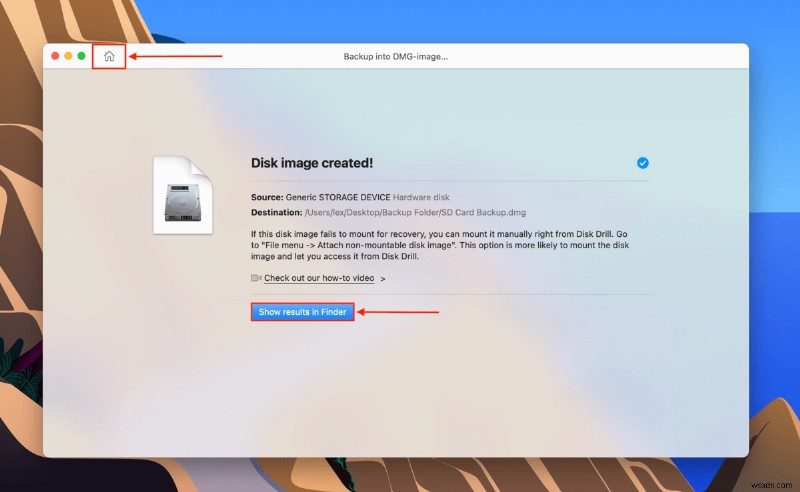The width and height of the screenshot is (800, 492).
Task: Click the chevron after the how-to video link
Action: tap(383, 279)
